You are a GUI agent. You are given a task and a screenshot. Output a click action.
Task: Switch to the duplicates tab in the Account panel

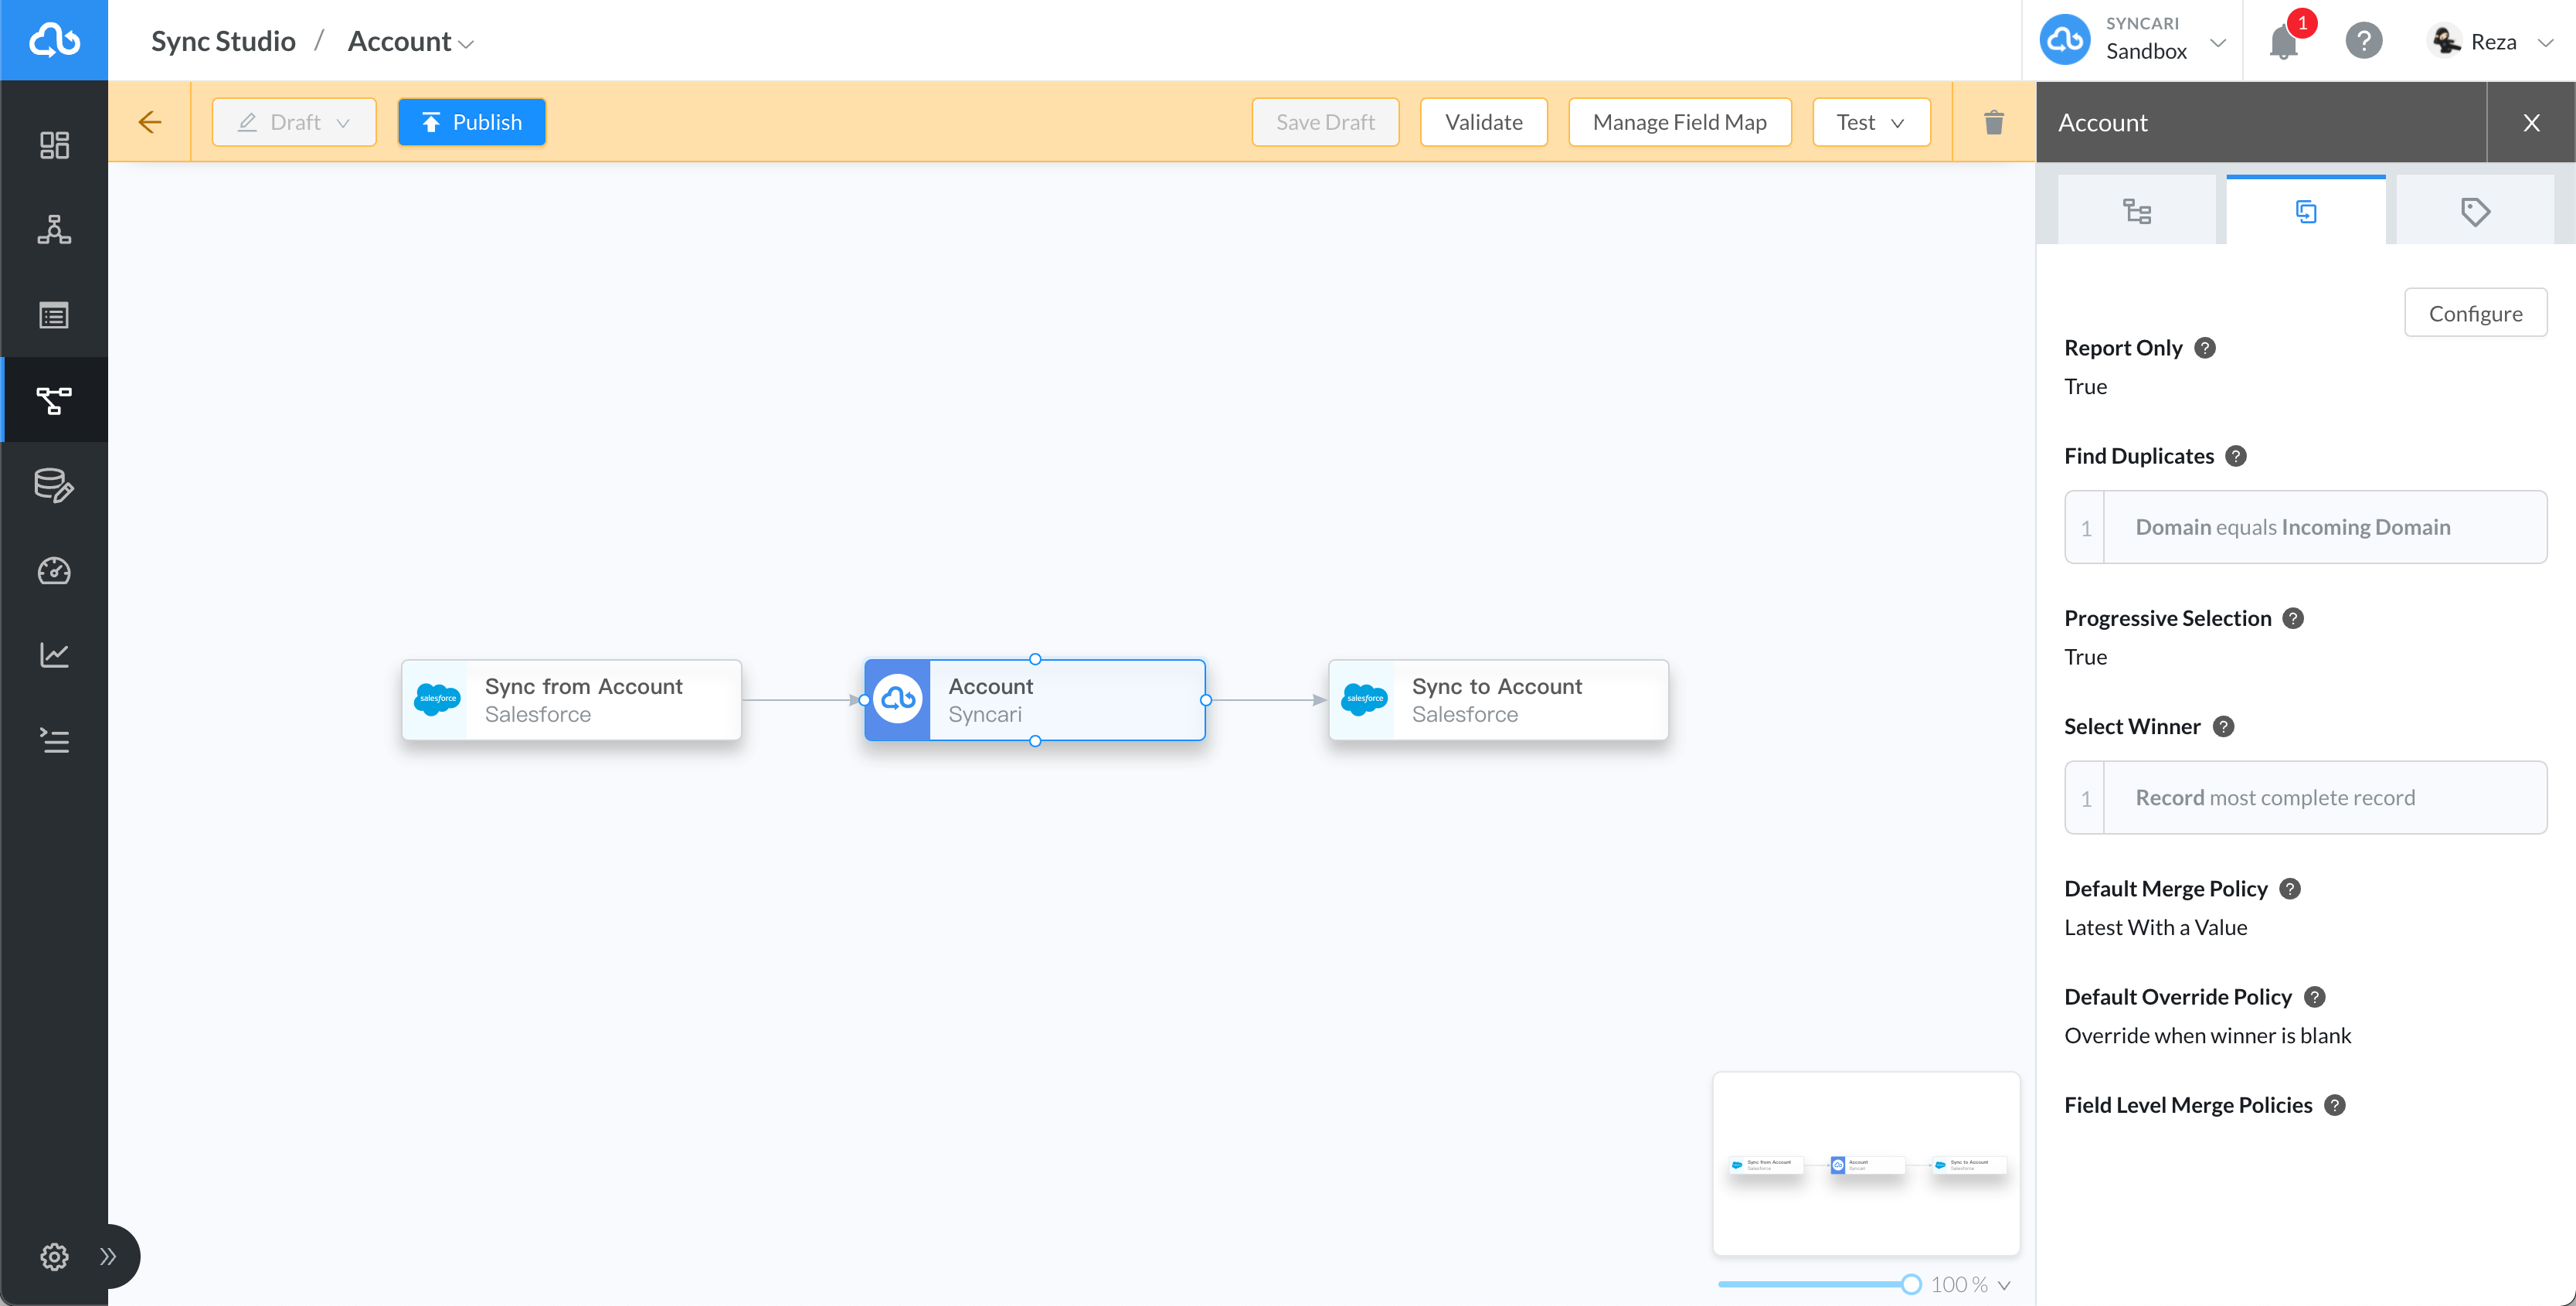pyautogui.click(x=2306, y=212)
